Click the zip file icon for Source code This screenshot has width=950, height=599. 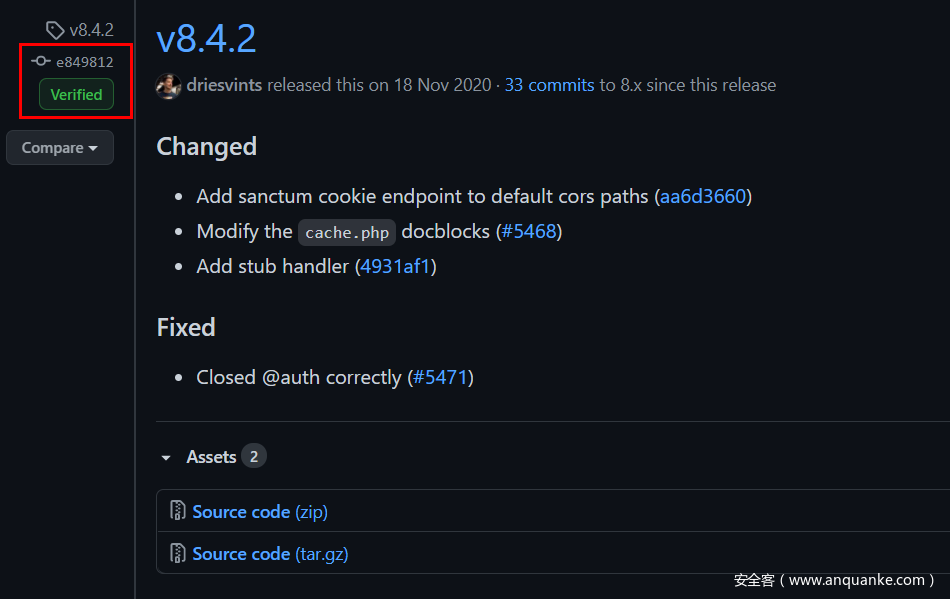click(177, 511)
